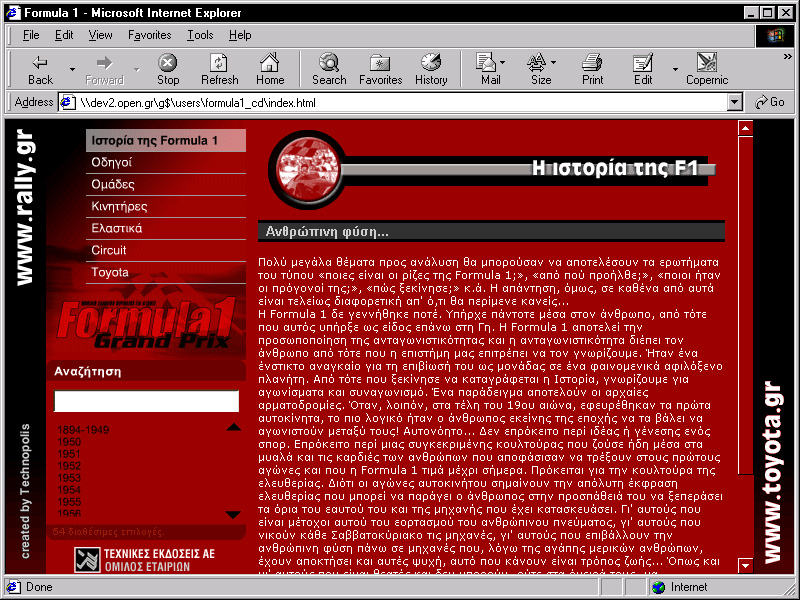
Task: Open the Edit button dropdown arrow
Action: (x=675, y=69)
